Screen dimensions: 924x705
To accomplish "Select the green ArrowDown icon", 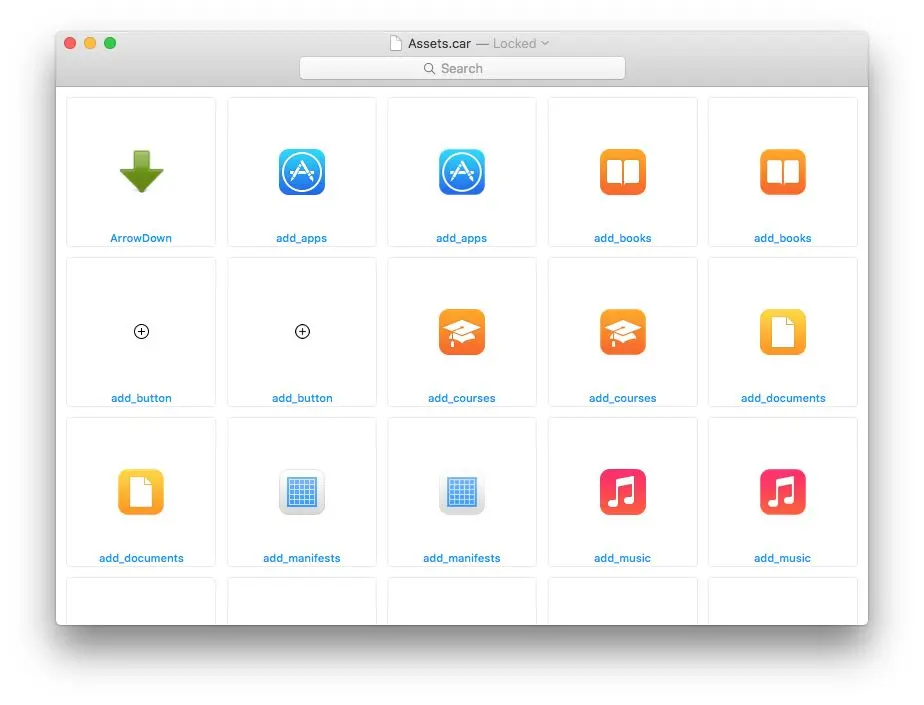I will (x=141, y=172).
